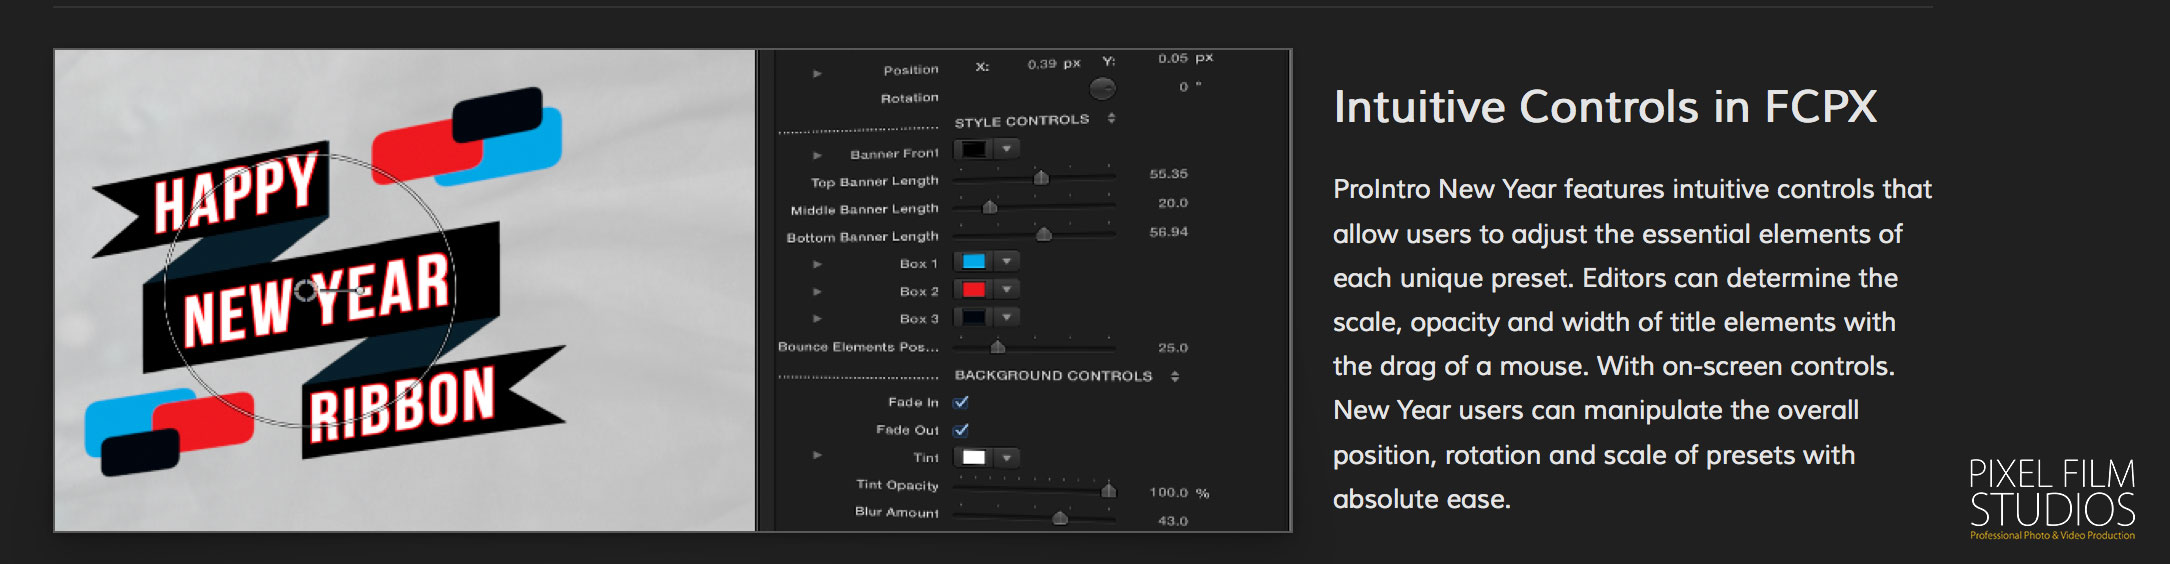The image size is (2170, 564).
Task: Open Box 2 color dropdown arrow
Action: pos(1007,290)
